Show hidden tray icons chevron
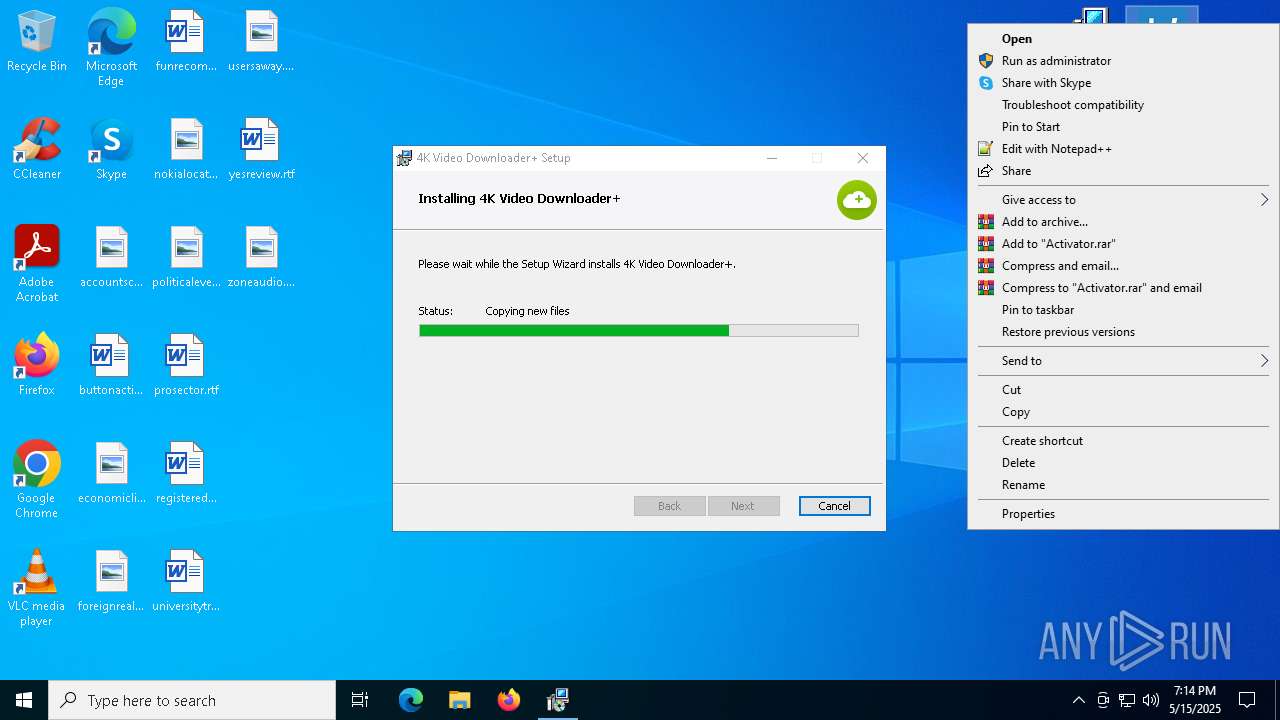 coord(1078,700)
